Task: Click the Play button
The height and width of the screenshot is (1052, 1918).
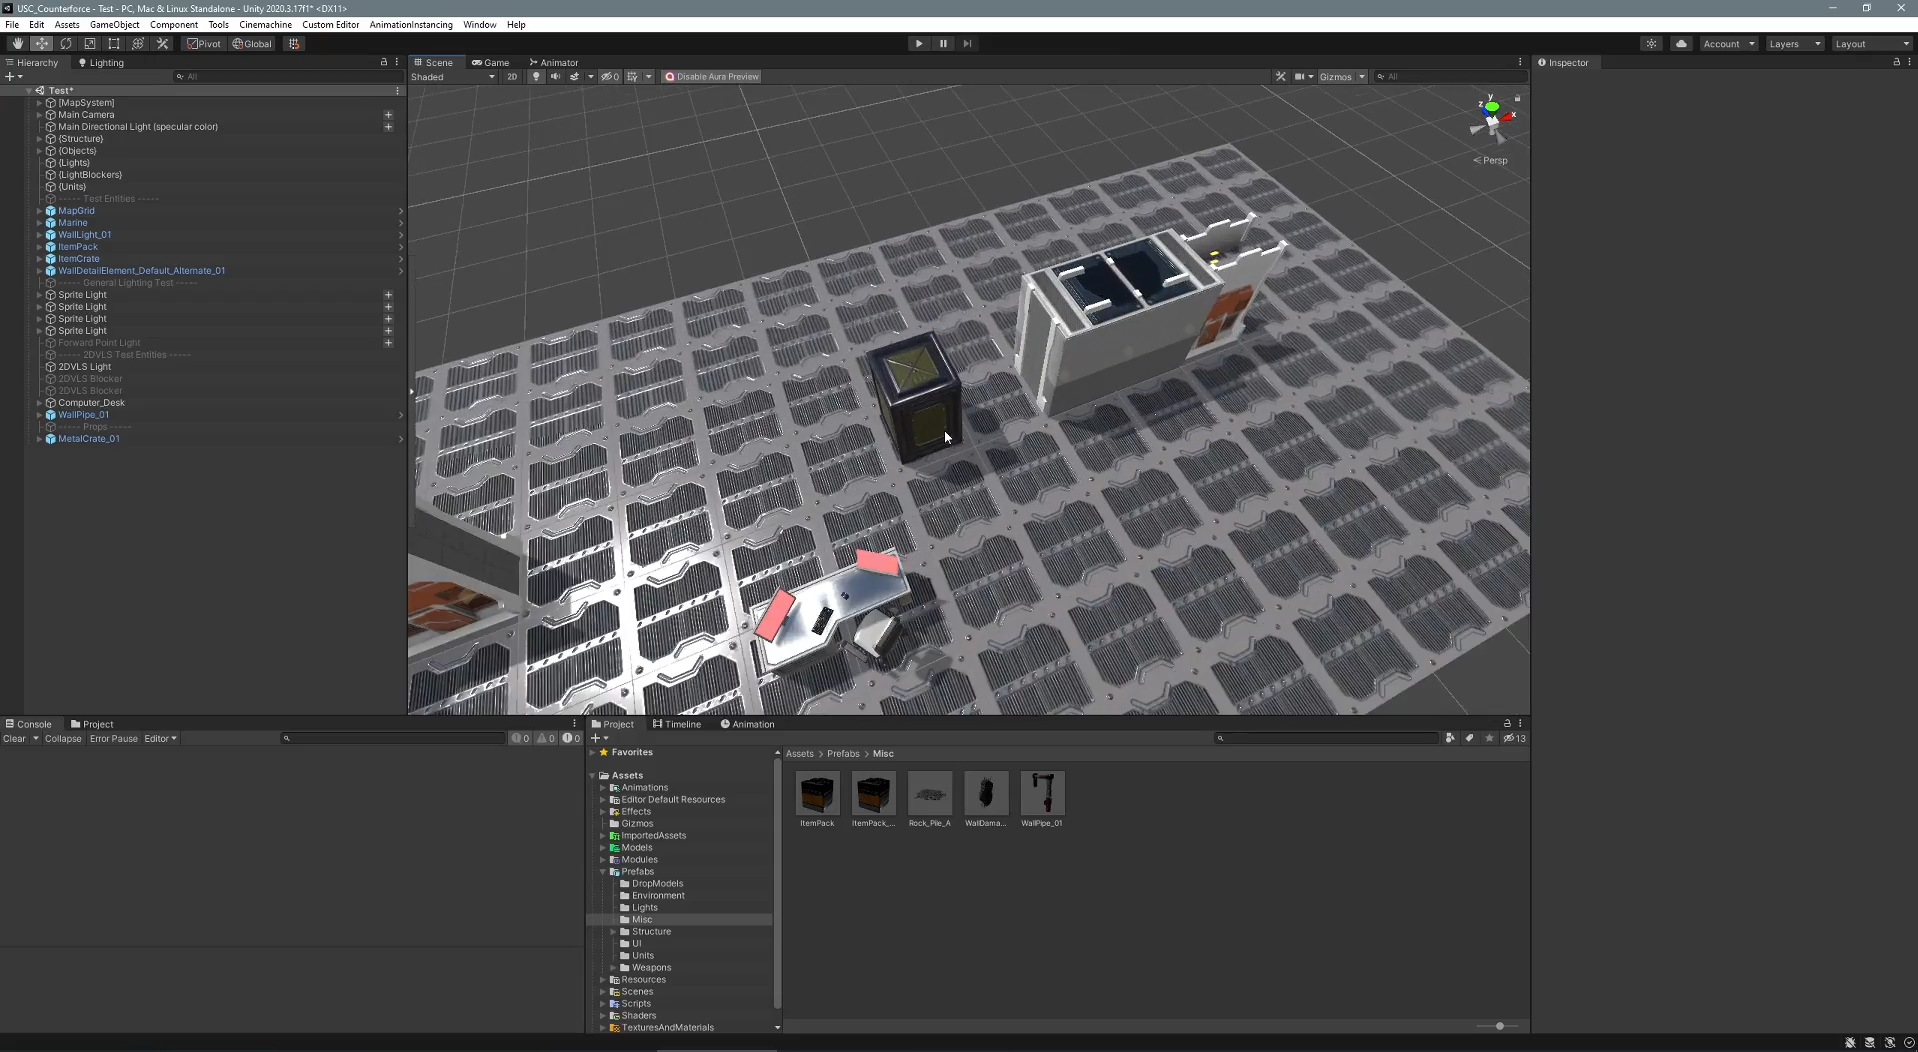Action: pyautogui.click(x=919, y=44)
